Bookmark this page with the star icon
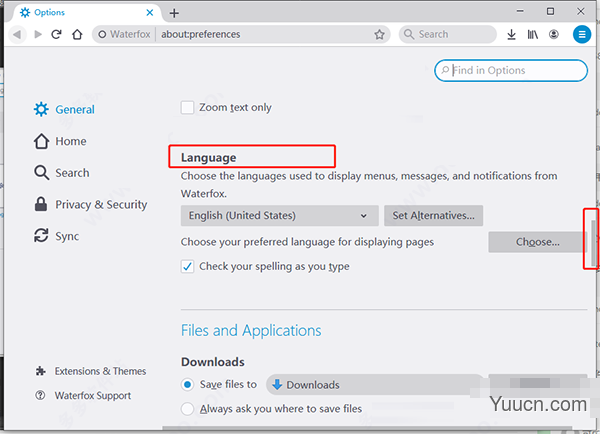Image resolution: width=600 pixels, height=434 pixels. (x=379, y=34)
